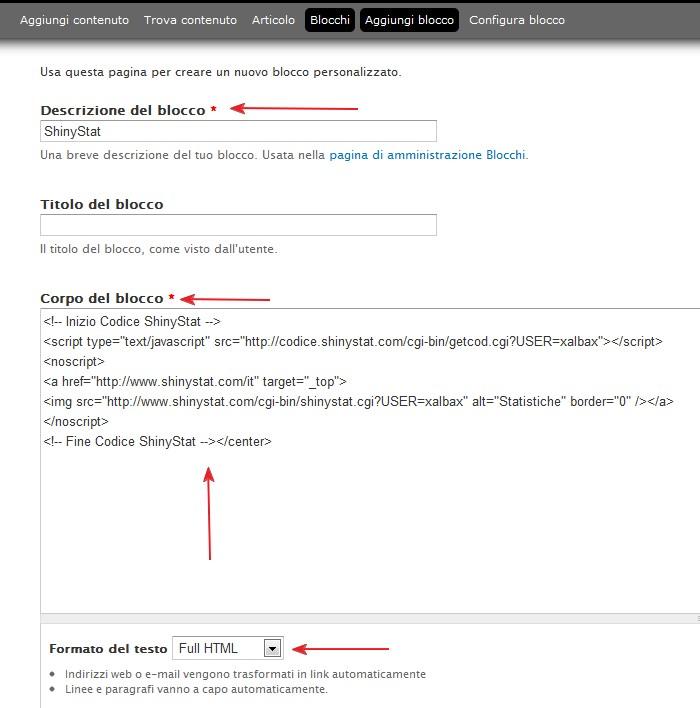Click the Titolo del blocco label
The image size is (700, 708).
point(102,204)
